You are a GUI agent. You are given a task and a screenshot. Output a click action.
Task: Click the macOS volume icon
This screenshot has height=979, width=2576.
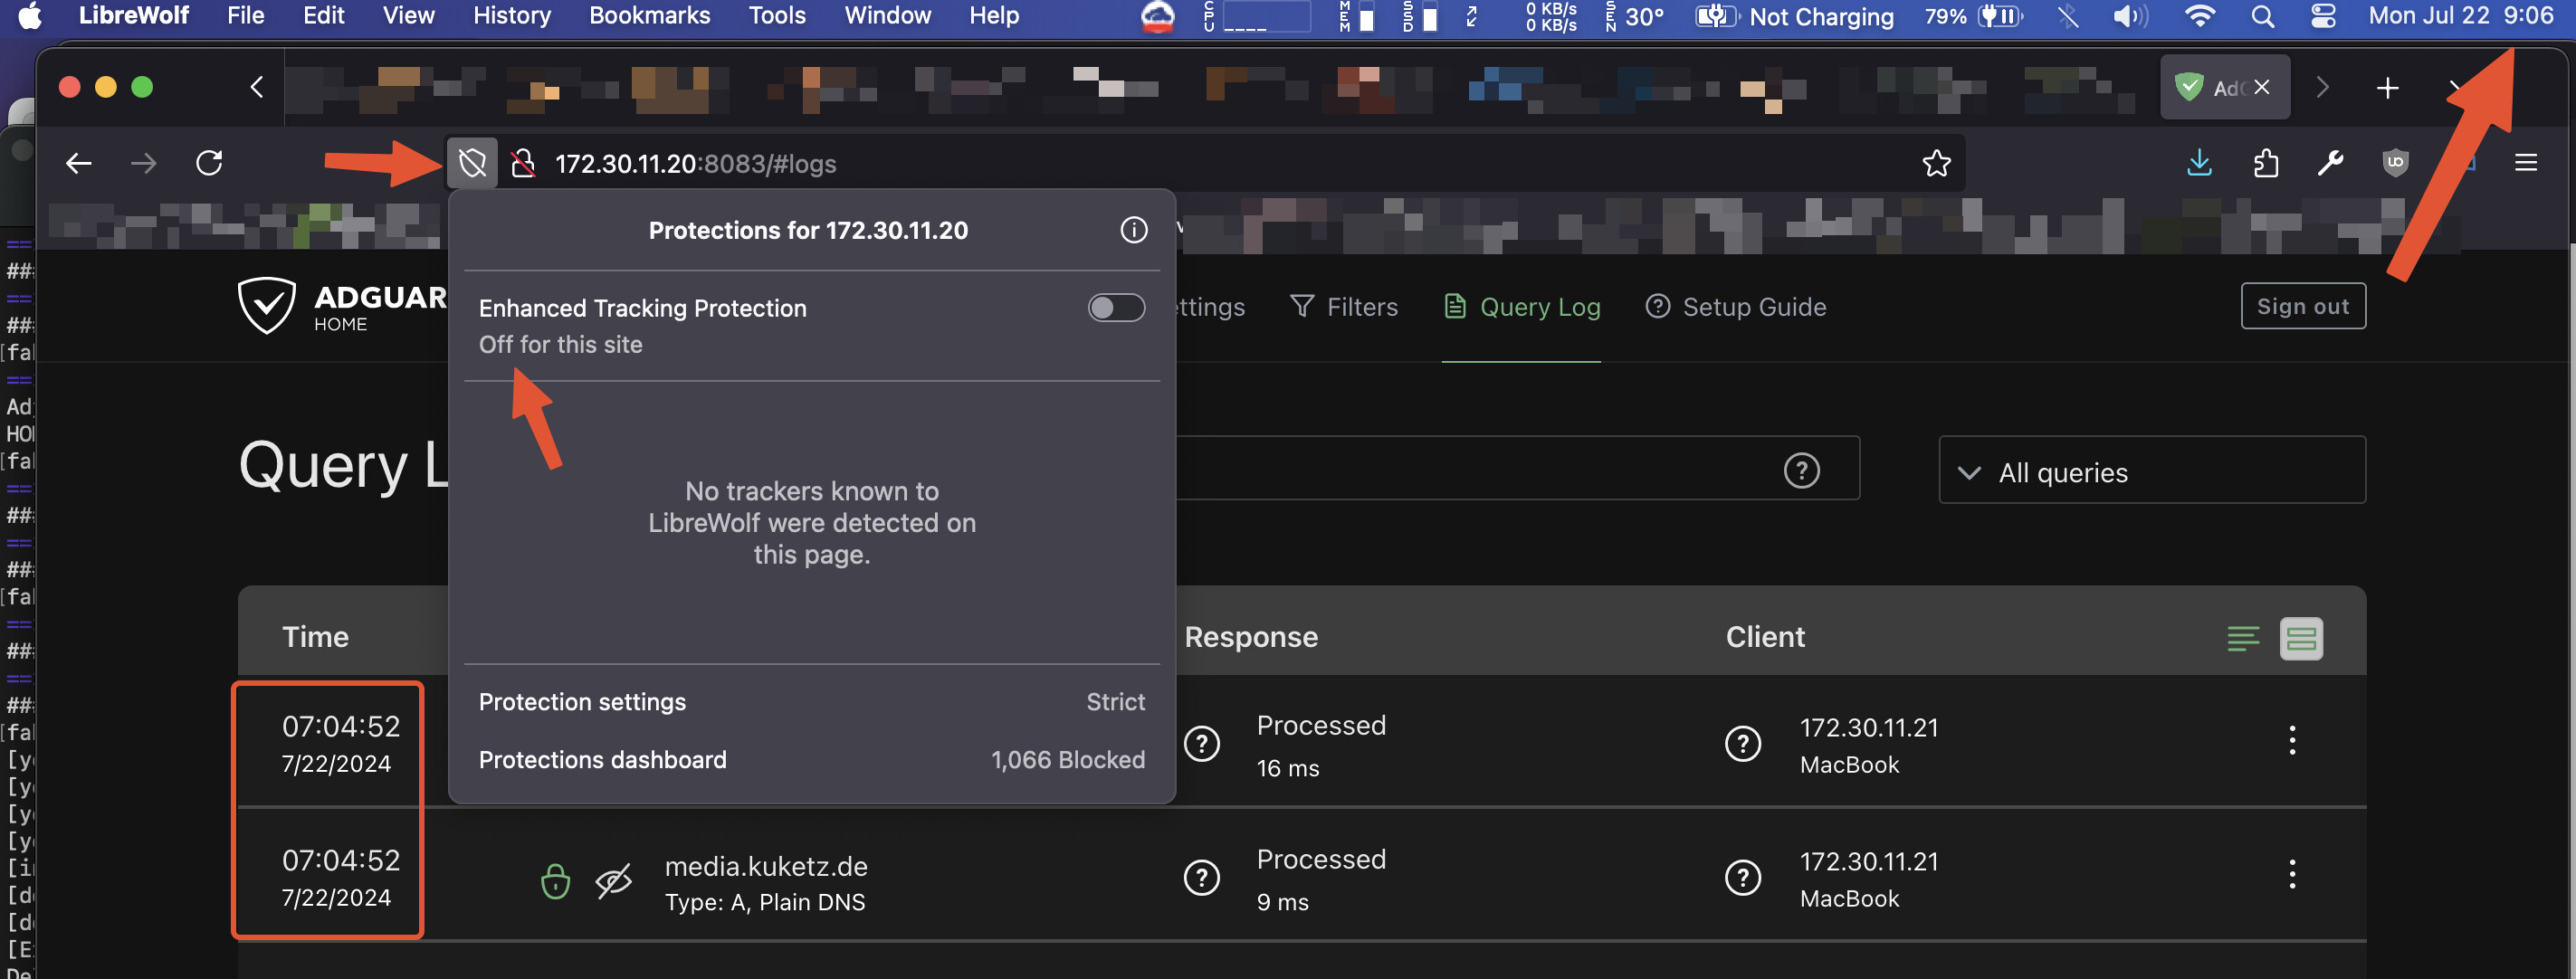[2129, 16]
